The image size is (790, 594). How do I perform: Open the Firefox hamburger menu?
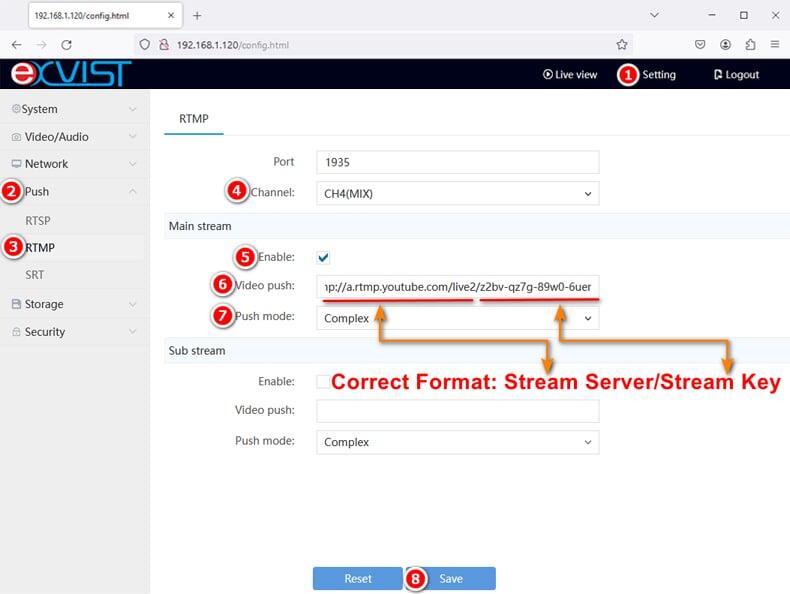[775, 44]
